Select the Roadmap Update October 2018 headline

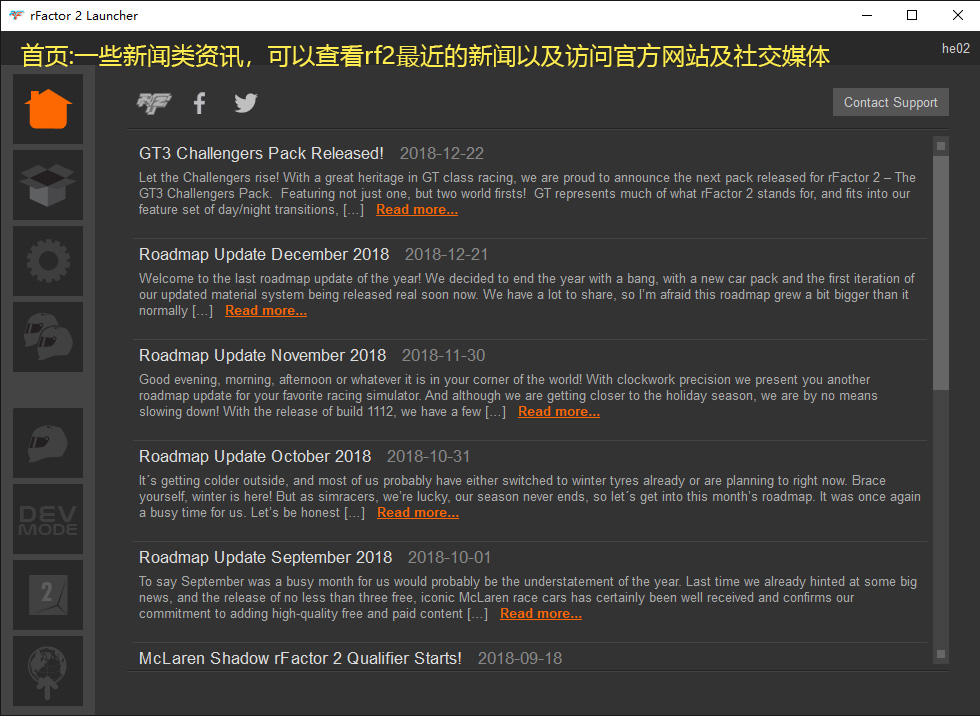pos(255,457)
